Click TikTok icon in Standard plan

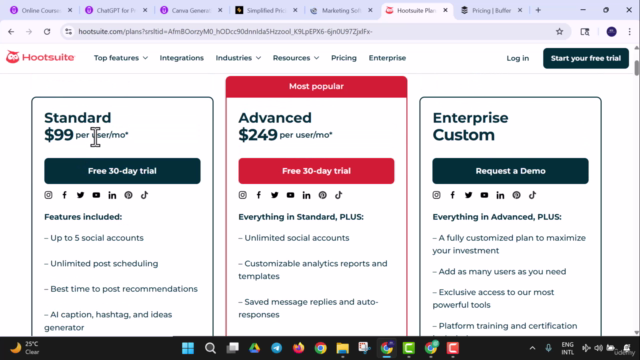144,195
